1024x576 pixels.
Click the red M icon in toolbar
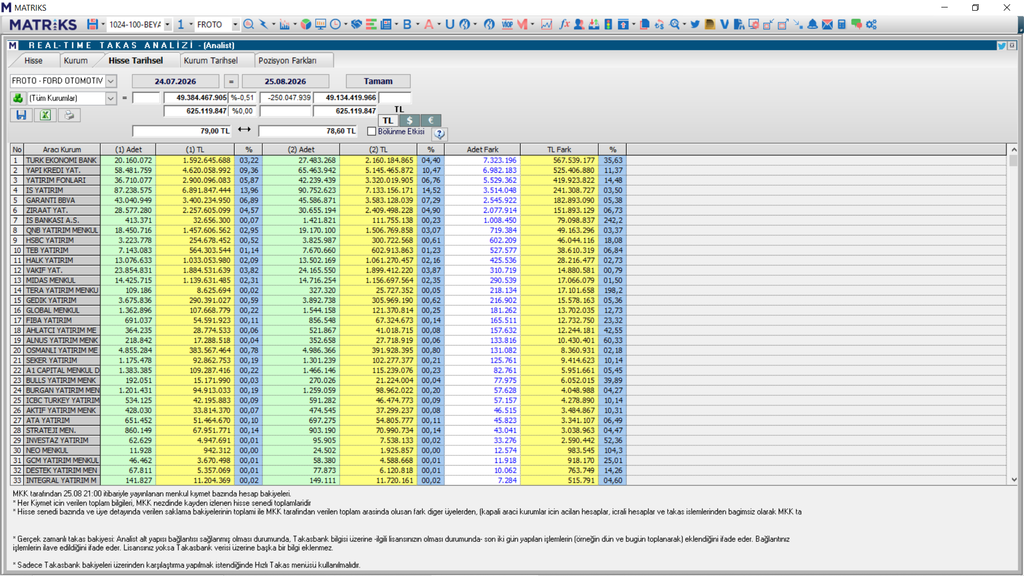[522, 24]
